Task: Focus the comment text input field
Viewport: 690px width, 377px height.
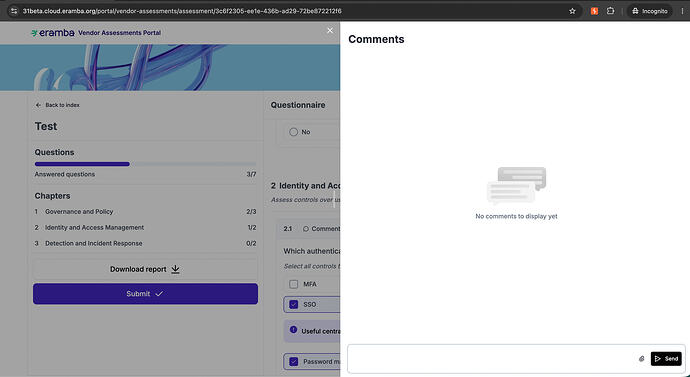Action: [x=492, y=359]
